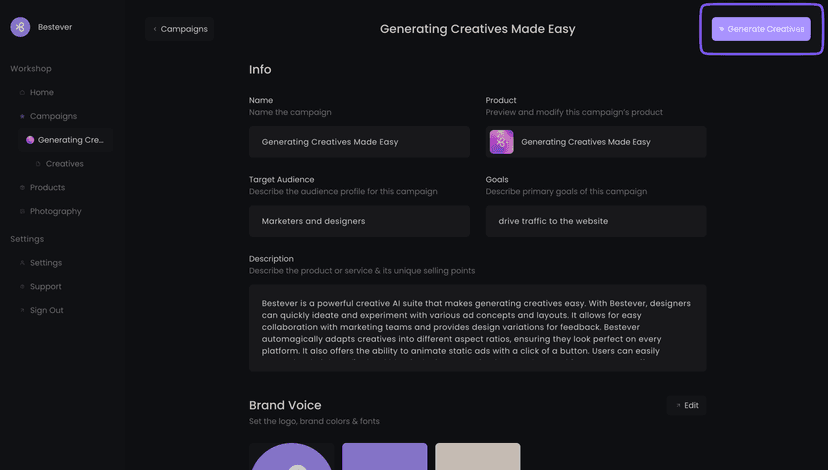Click the Bestever workspace name
828x470 pixels.
tap(55, 27)
